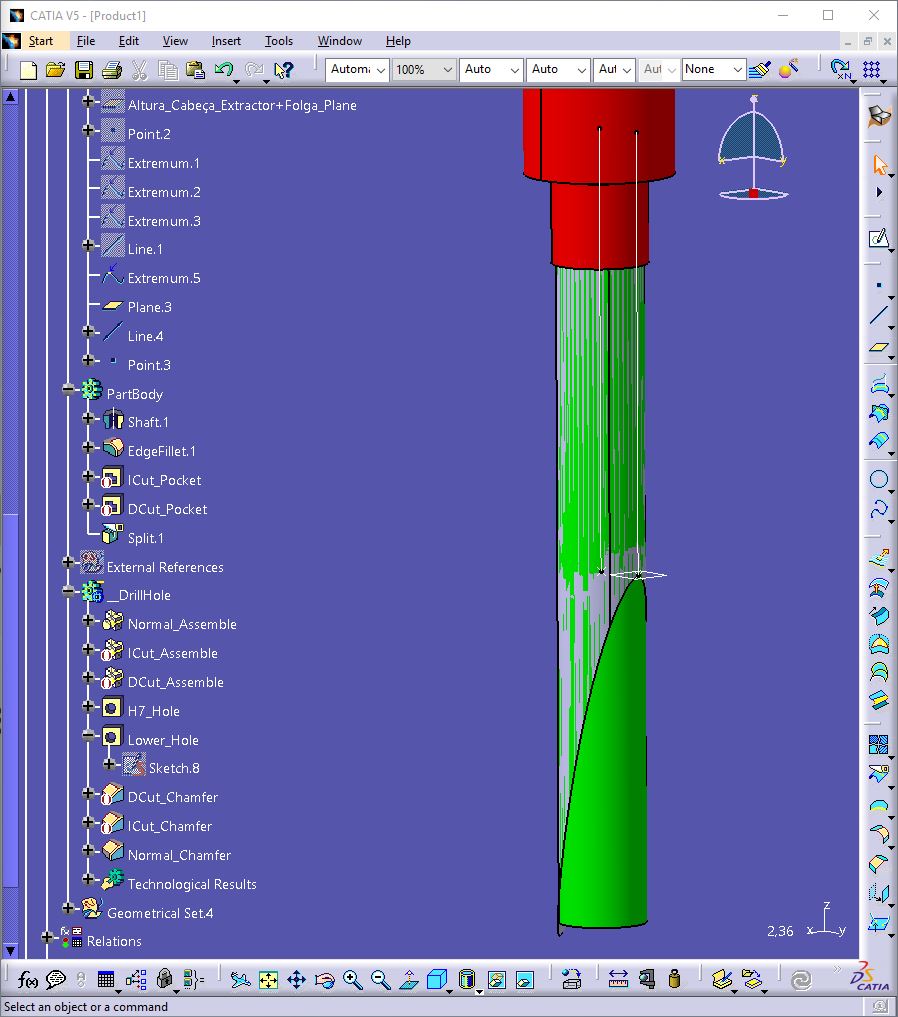Click the design table icon in the bottom toolbar
Screen dimensions: 898x1017
(106, 979)
